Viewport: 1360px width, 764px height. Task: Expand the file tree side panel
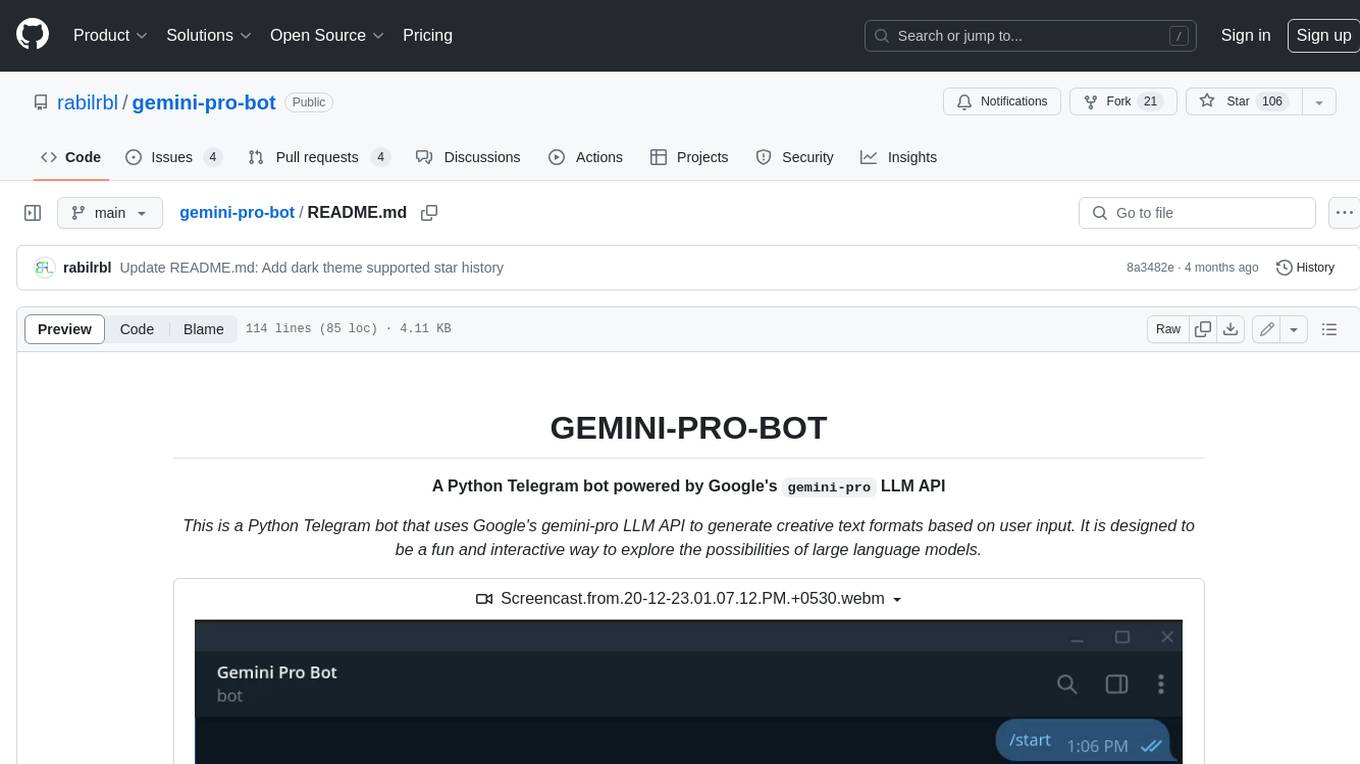[x=33, y=213]
